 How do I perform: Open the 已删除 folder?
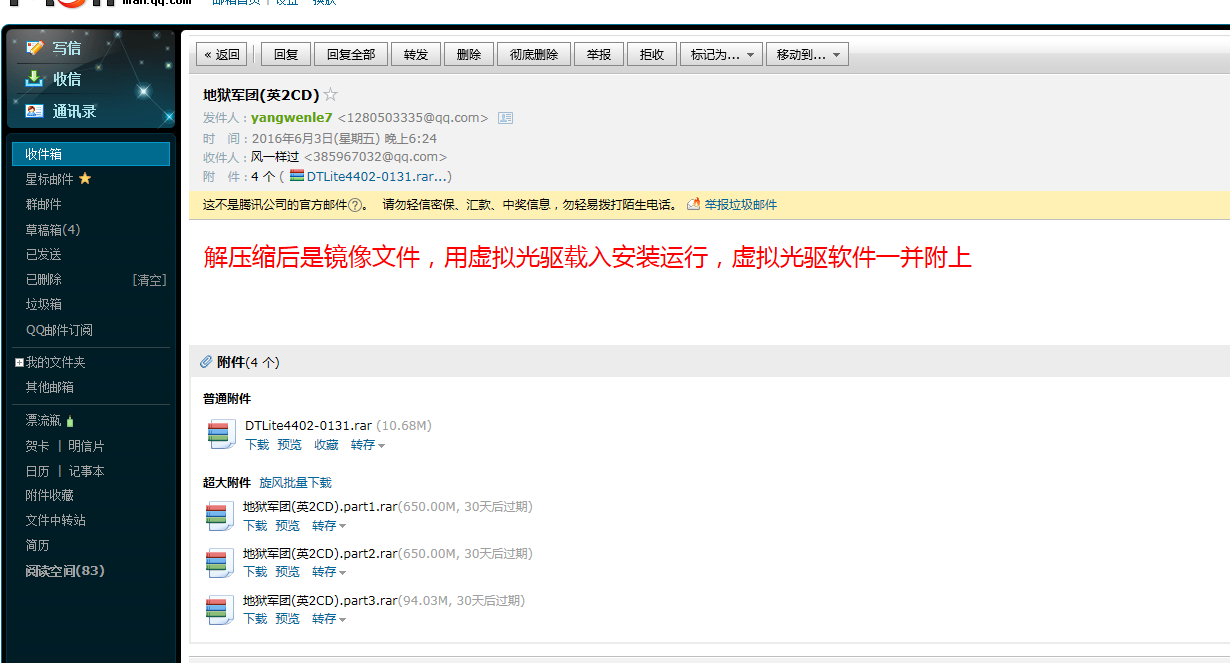click(43, 279)
